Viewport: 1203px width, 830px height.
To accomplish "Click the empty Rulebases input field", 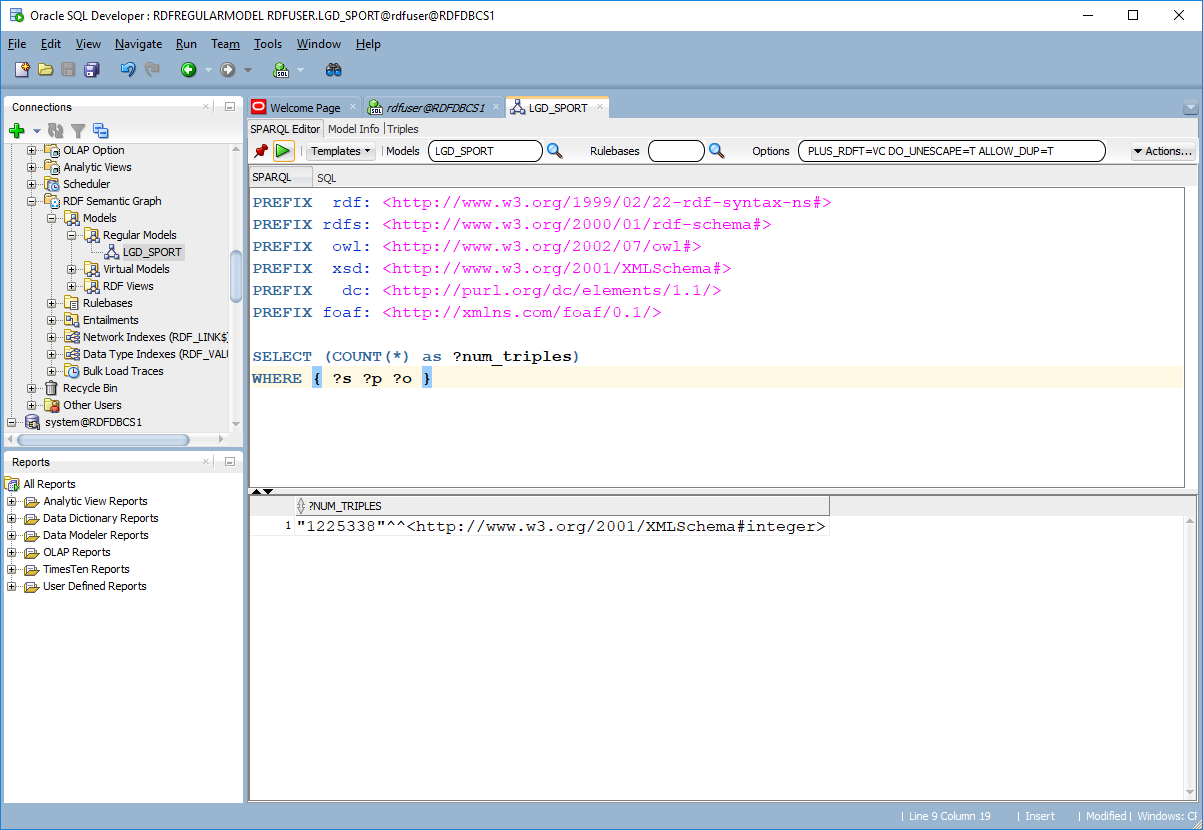I will pos(676,151).
